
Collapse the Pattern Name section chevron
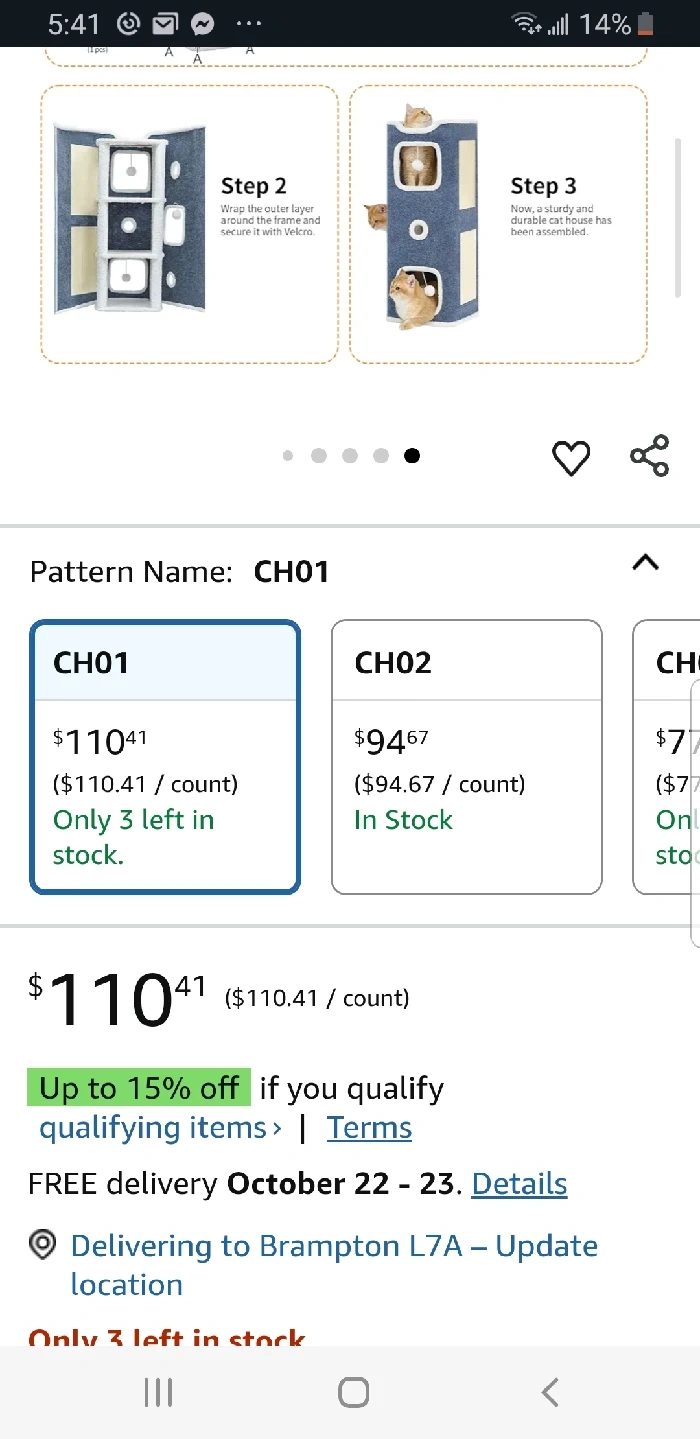pos(646,563)
